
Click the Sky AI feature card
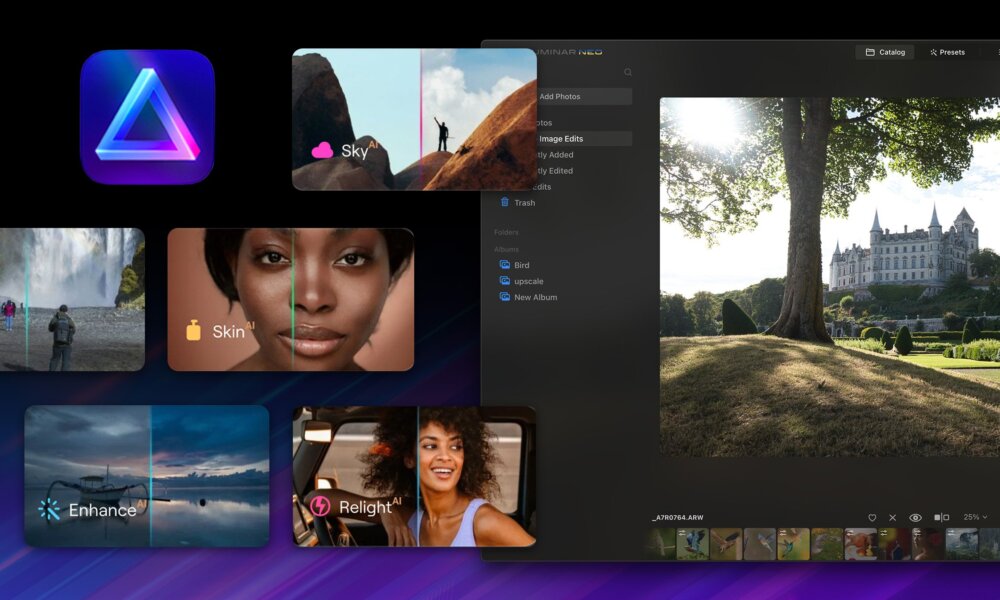[414, 119]
